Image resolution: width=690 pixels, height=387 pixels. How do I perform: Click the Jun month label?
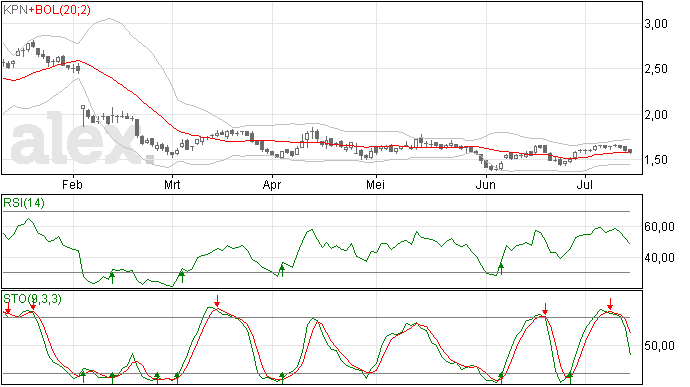(486, 184)
